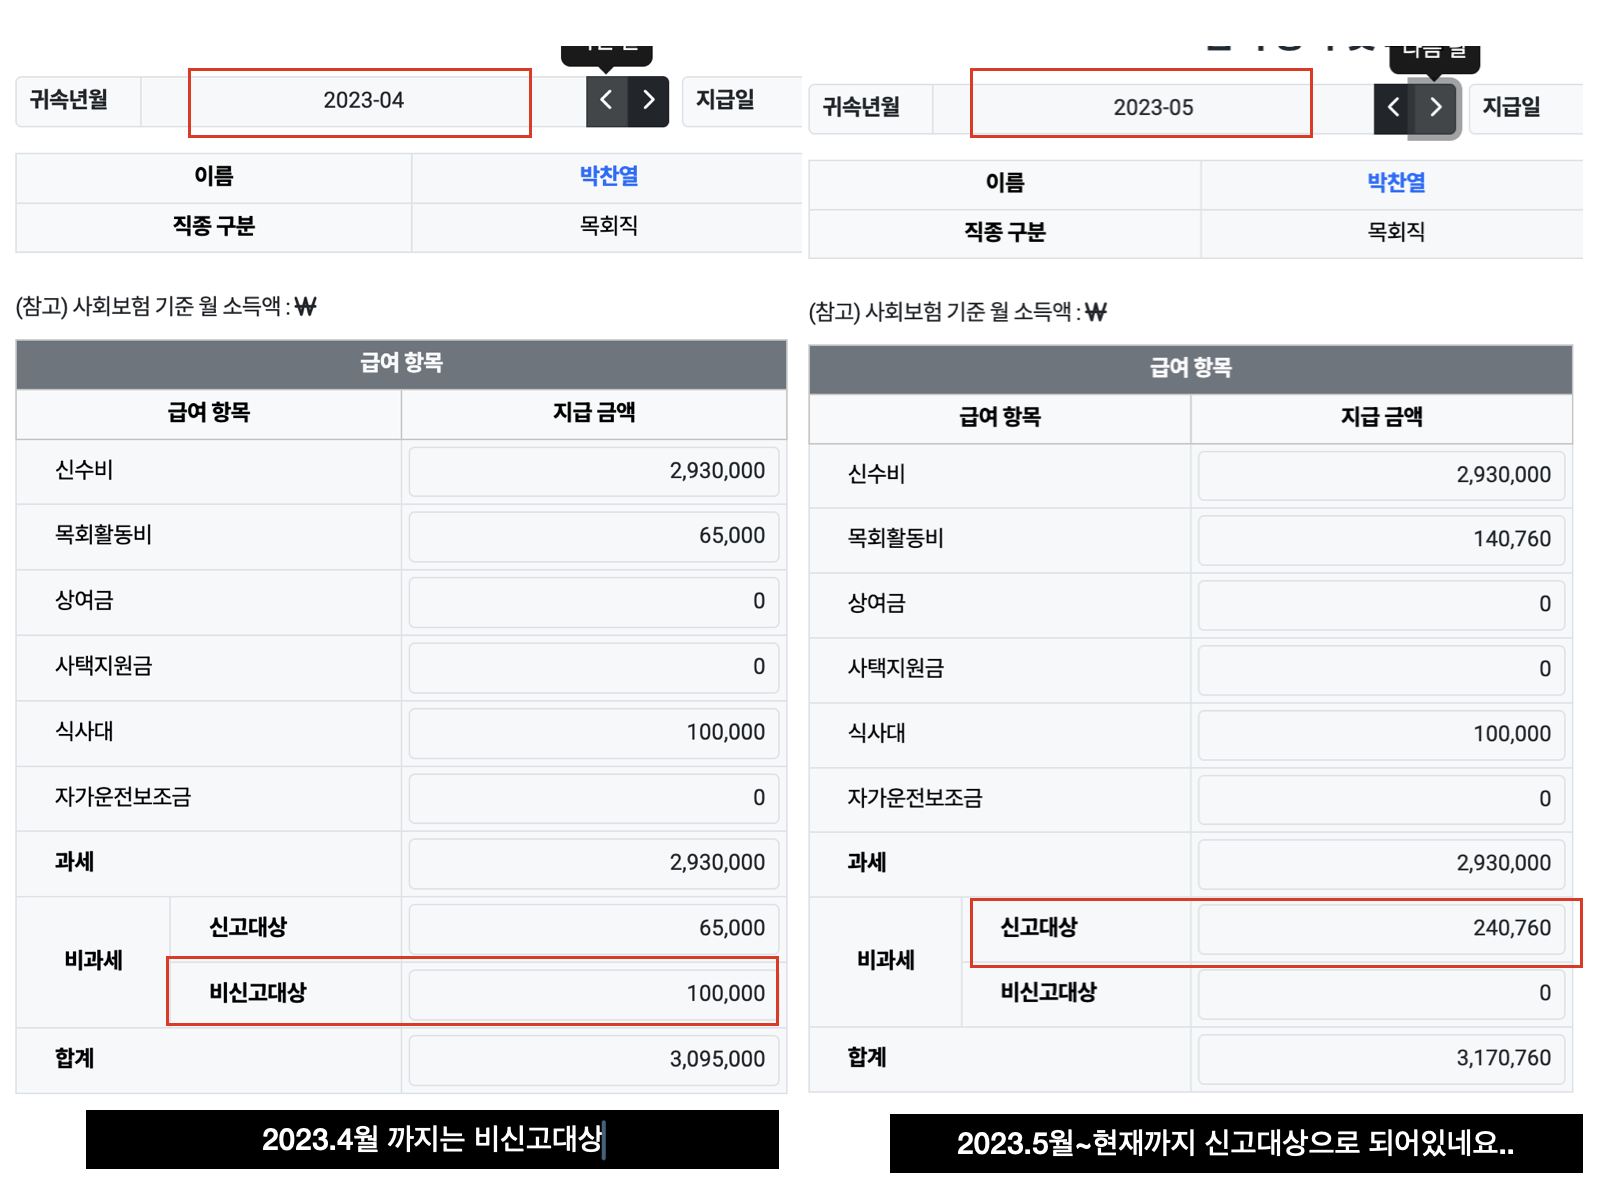Click 목회활동비 amount field showing 140,760
This screenshot has width=1600, height=1178.
point(1381,540)
